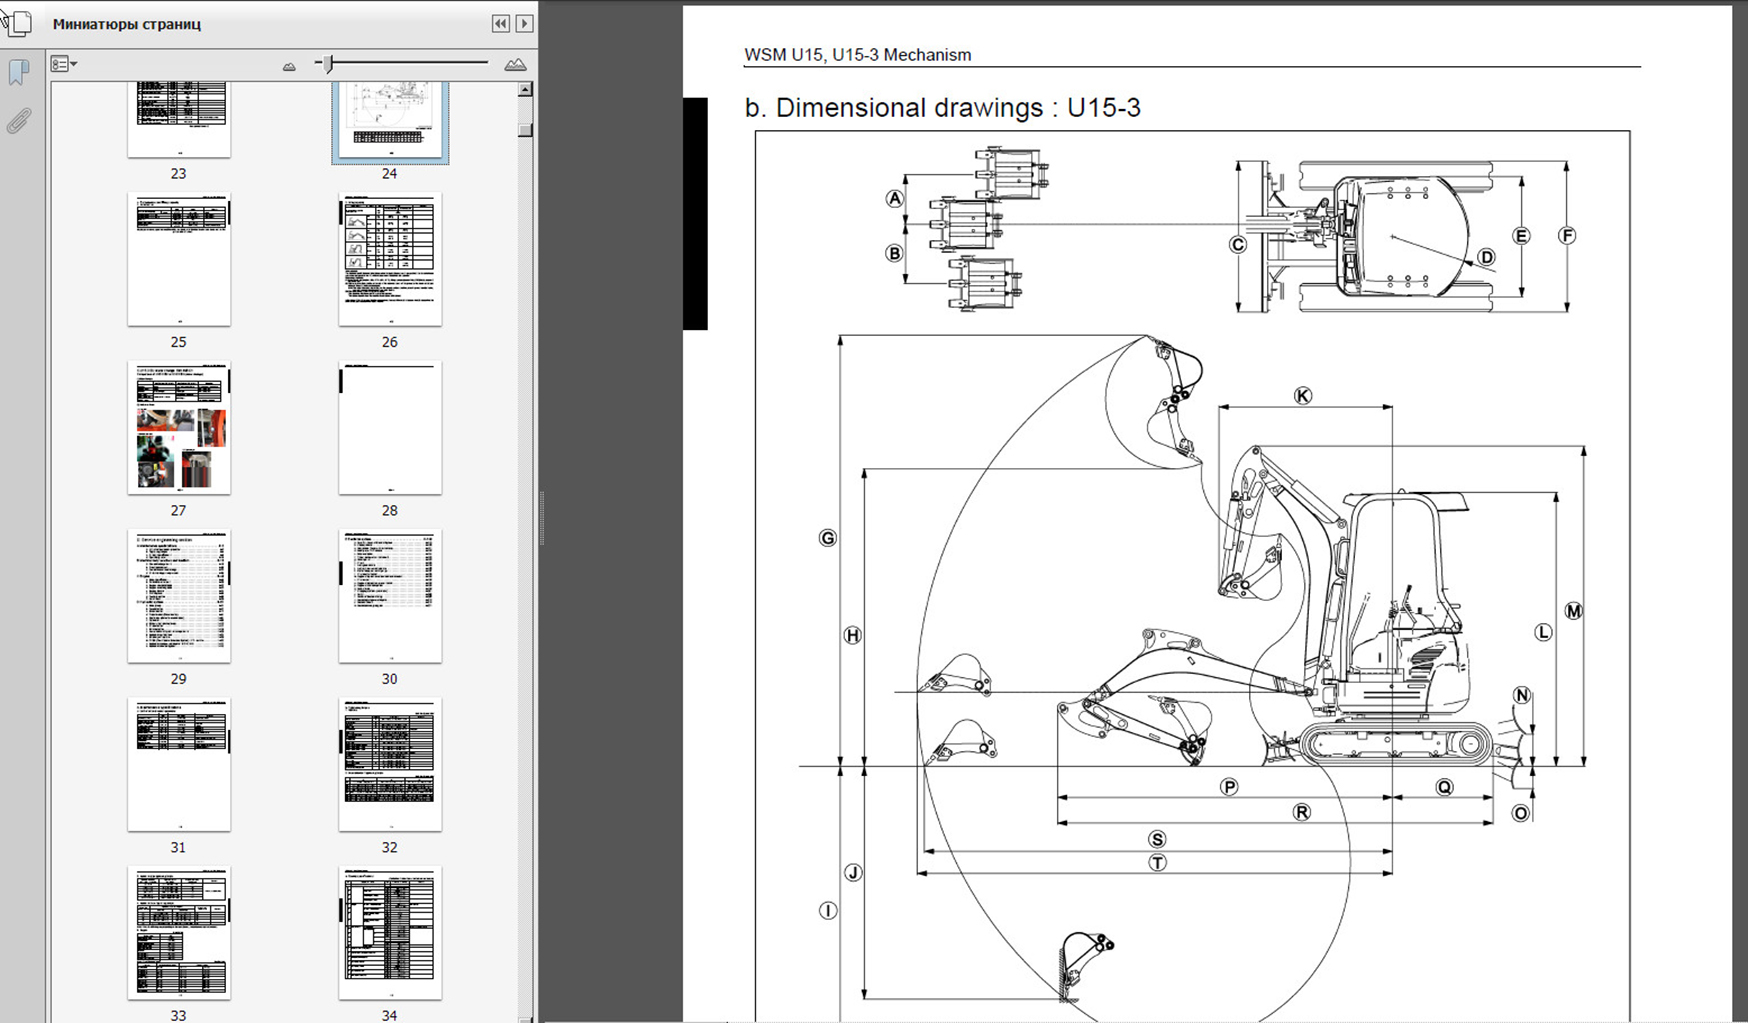This screenshot has width=1748, height=1023.
Task: Click the right-arrow expand panel button
Action: point(524,23)
